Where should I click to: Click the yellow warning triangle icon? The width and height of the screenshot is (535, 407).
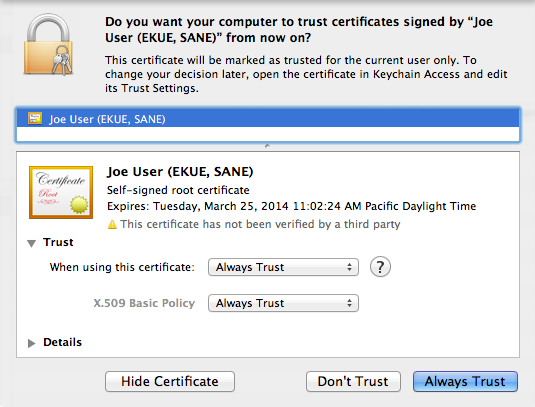point(112,224)
